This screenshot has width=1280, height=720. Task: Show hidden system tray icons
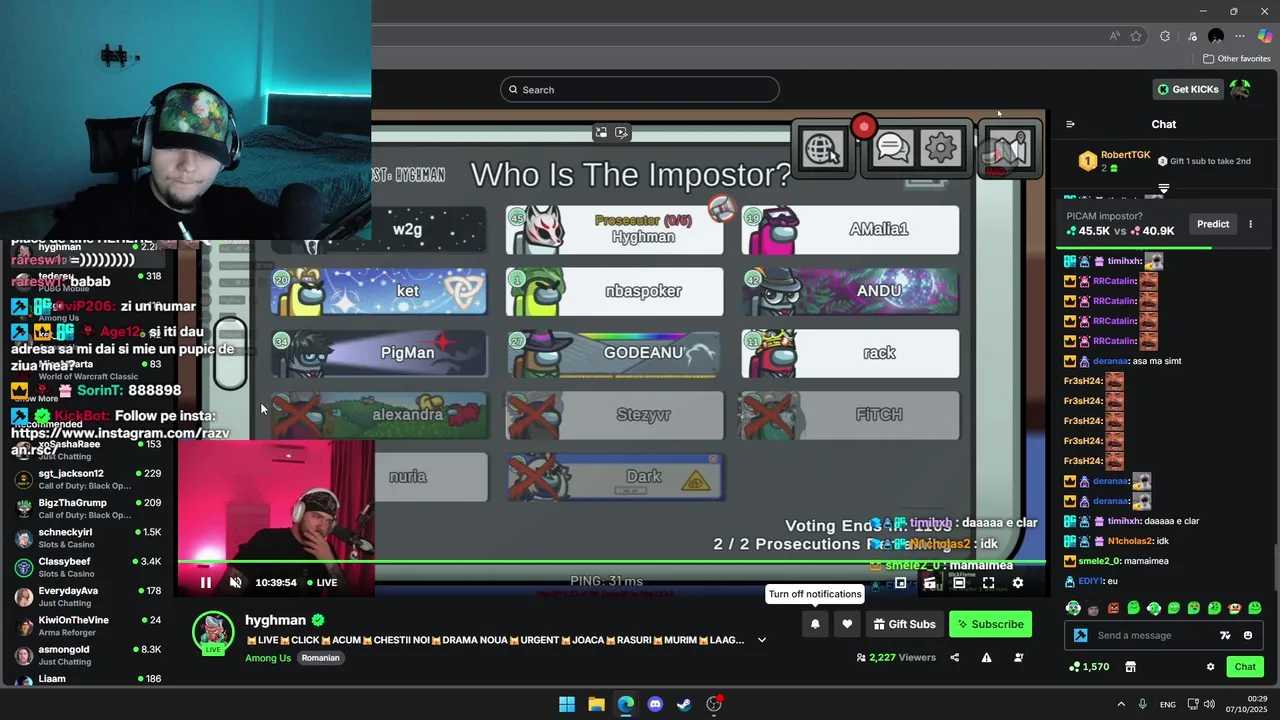pos(1121,704)
